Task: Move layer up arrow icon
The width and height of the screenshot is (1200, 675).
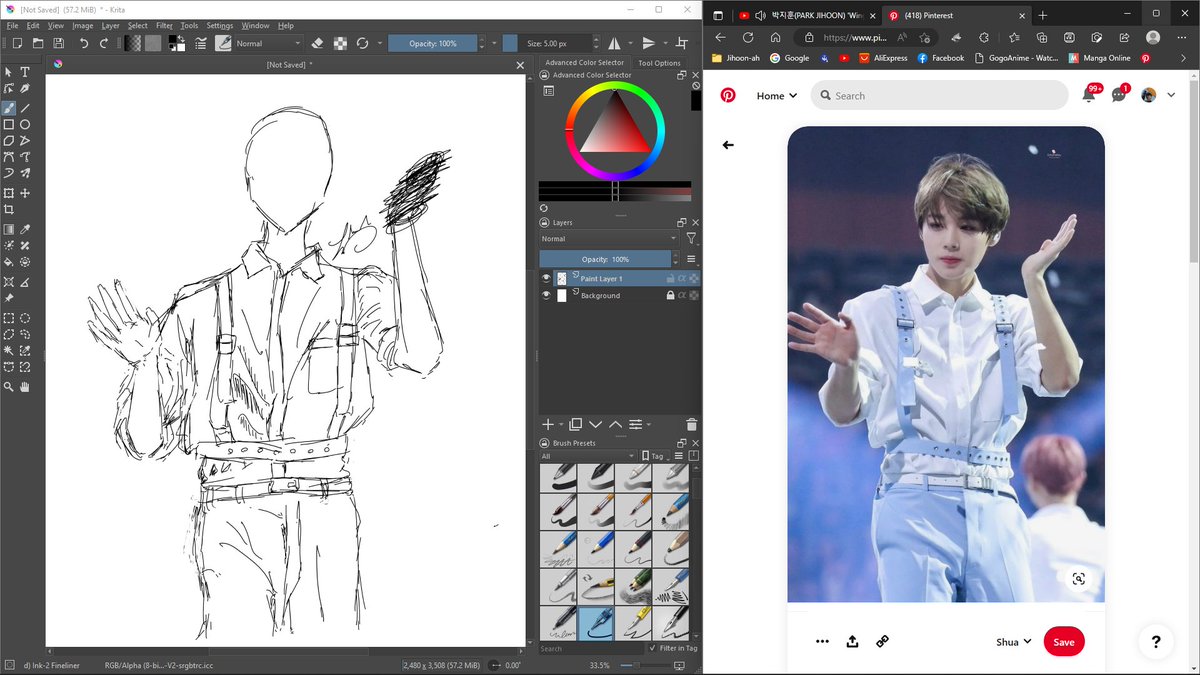Action: 615,424
